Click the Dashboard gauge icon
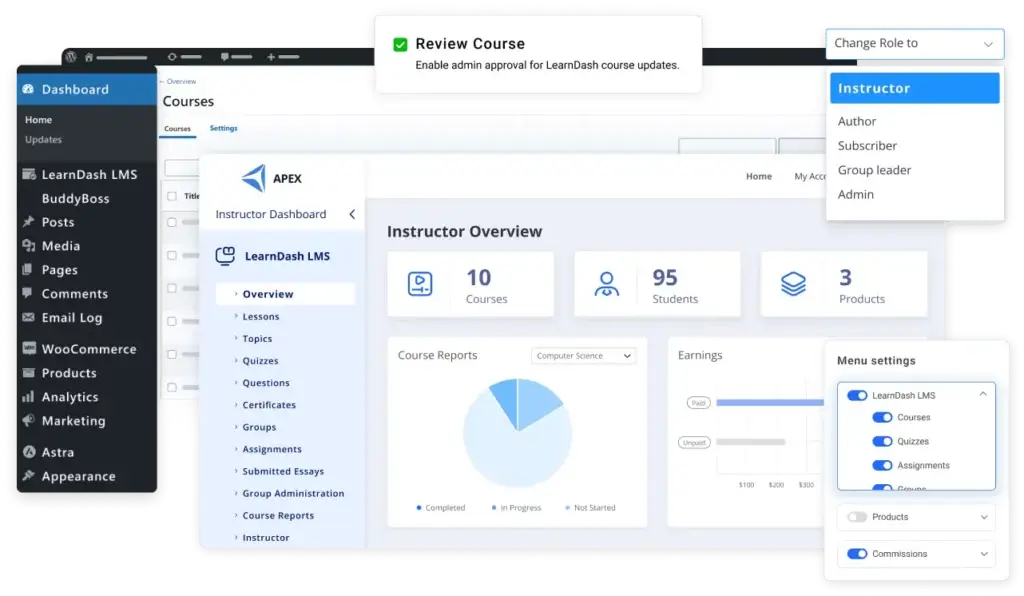1024x596 pixels. [28, 89]
